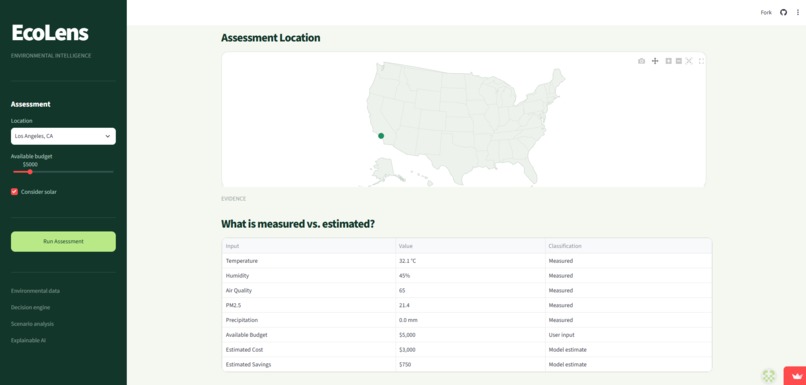Open the GitHub repository icon
806x385 pixels.
(783, 12)
